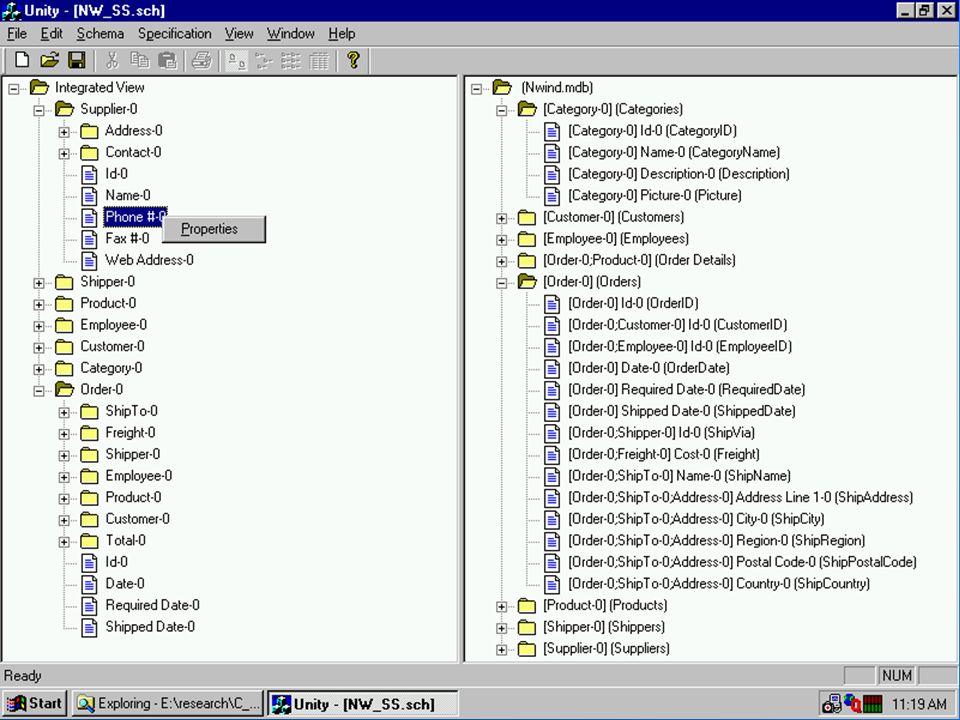Click the Paste toolbar icon
This screenshot has height=720, width=960.
(x=167, y=60)
